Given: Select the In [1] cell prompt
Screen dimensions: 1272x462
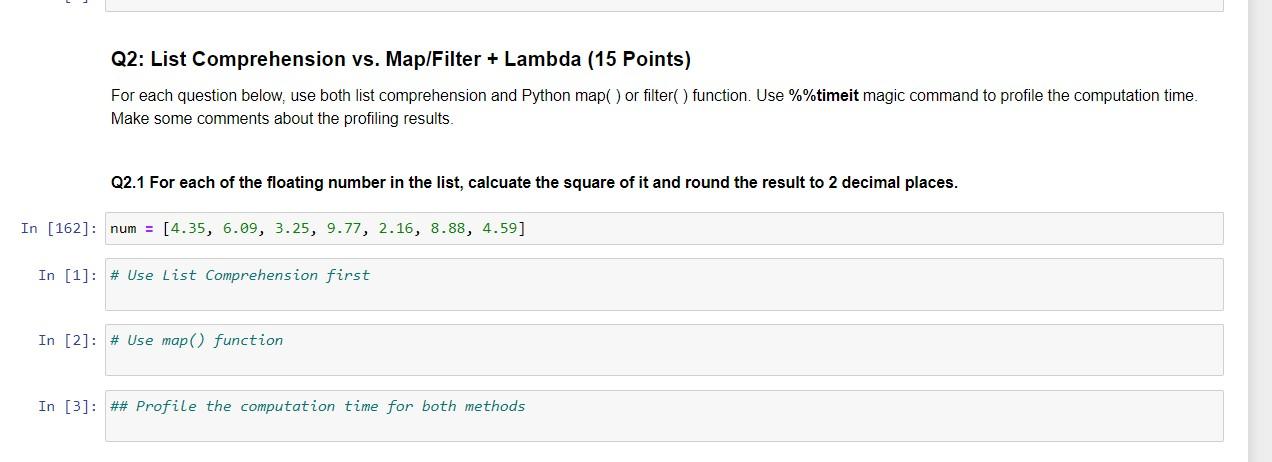Looking at the screenshot, I should tap(67, 275).
